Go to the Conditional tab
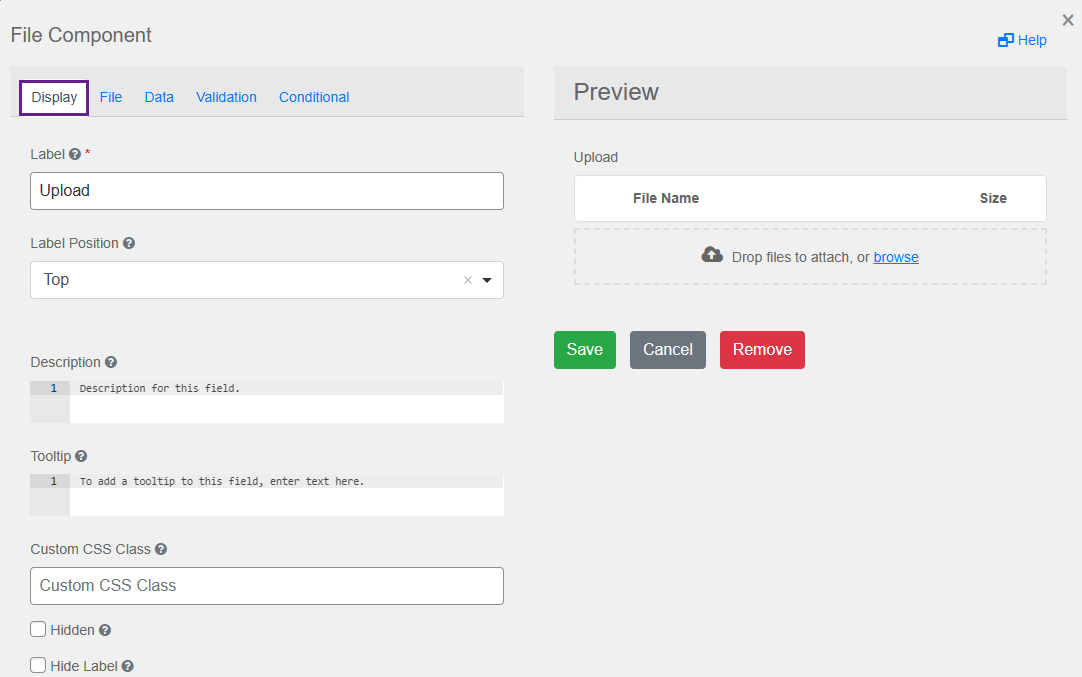Image resolution: width=1082 pixels, height=677 pixels. click(314, 97)
